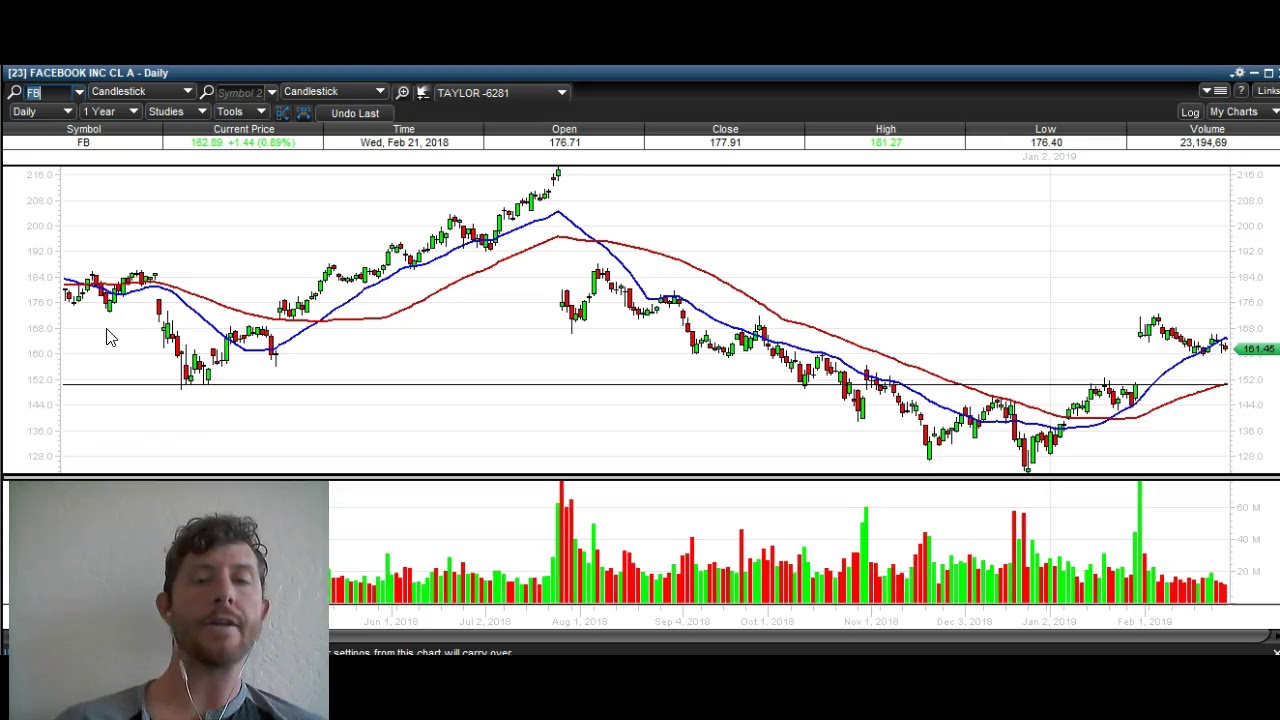Viewport: 1280px width, 720px height.
Task: Click the FB symbol input field
Action: [x=49, y=92]
